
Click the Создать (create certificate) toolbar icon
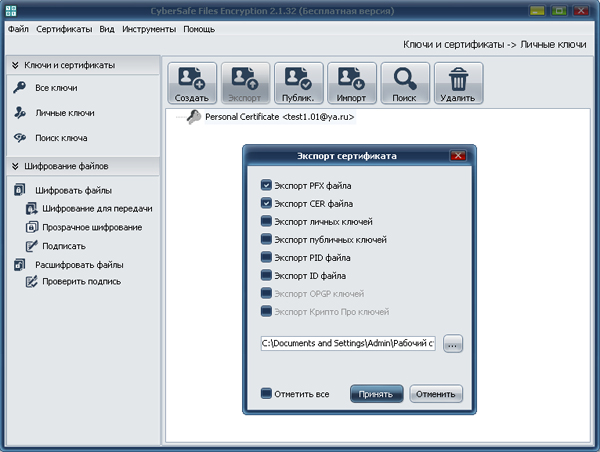192,83
